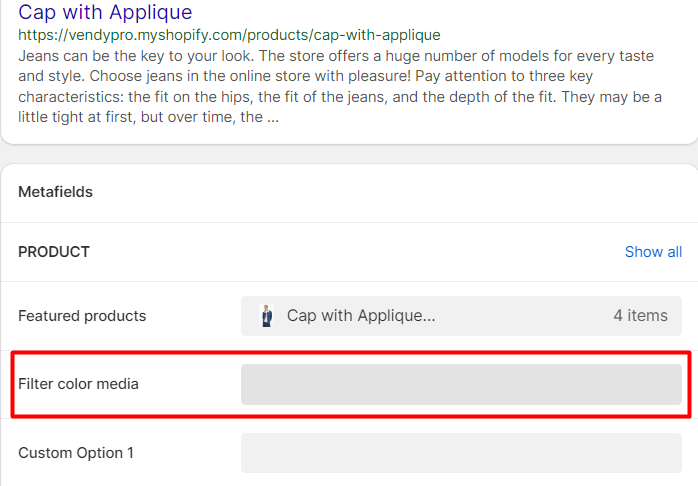Screen dimensions: 698x486
Task: Click the PRODUCT section header
Action: click(54, 252)
